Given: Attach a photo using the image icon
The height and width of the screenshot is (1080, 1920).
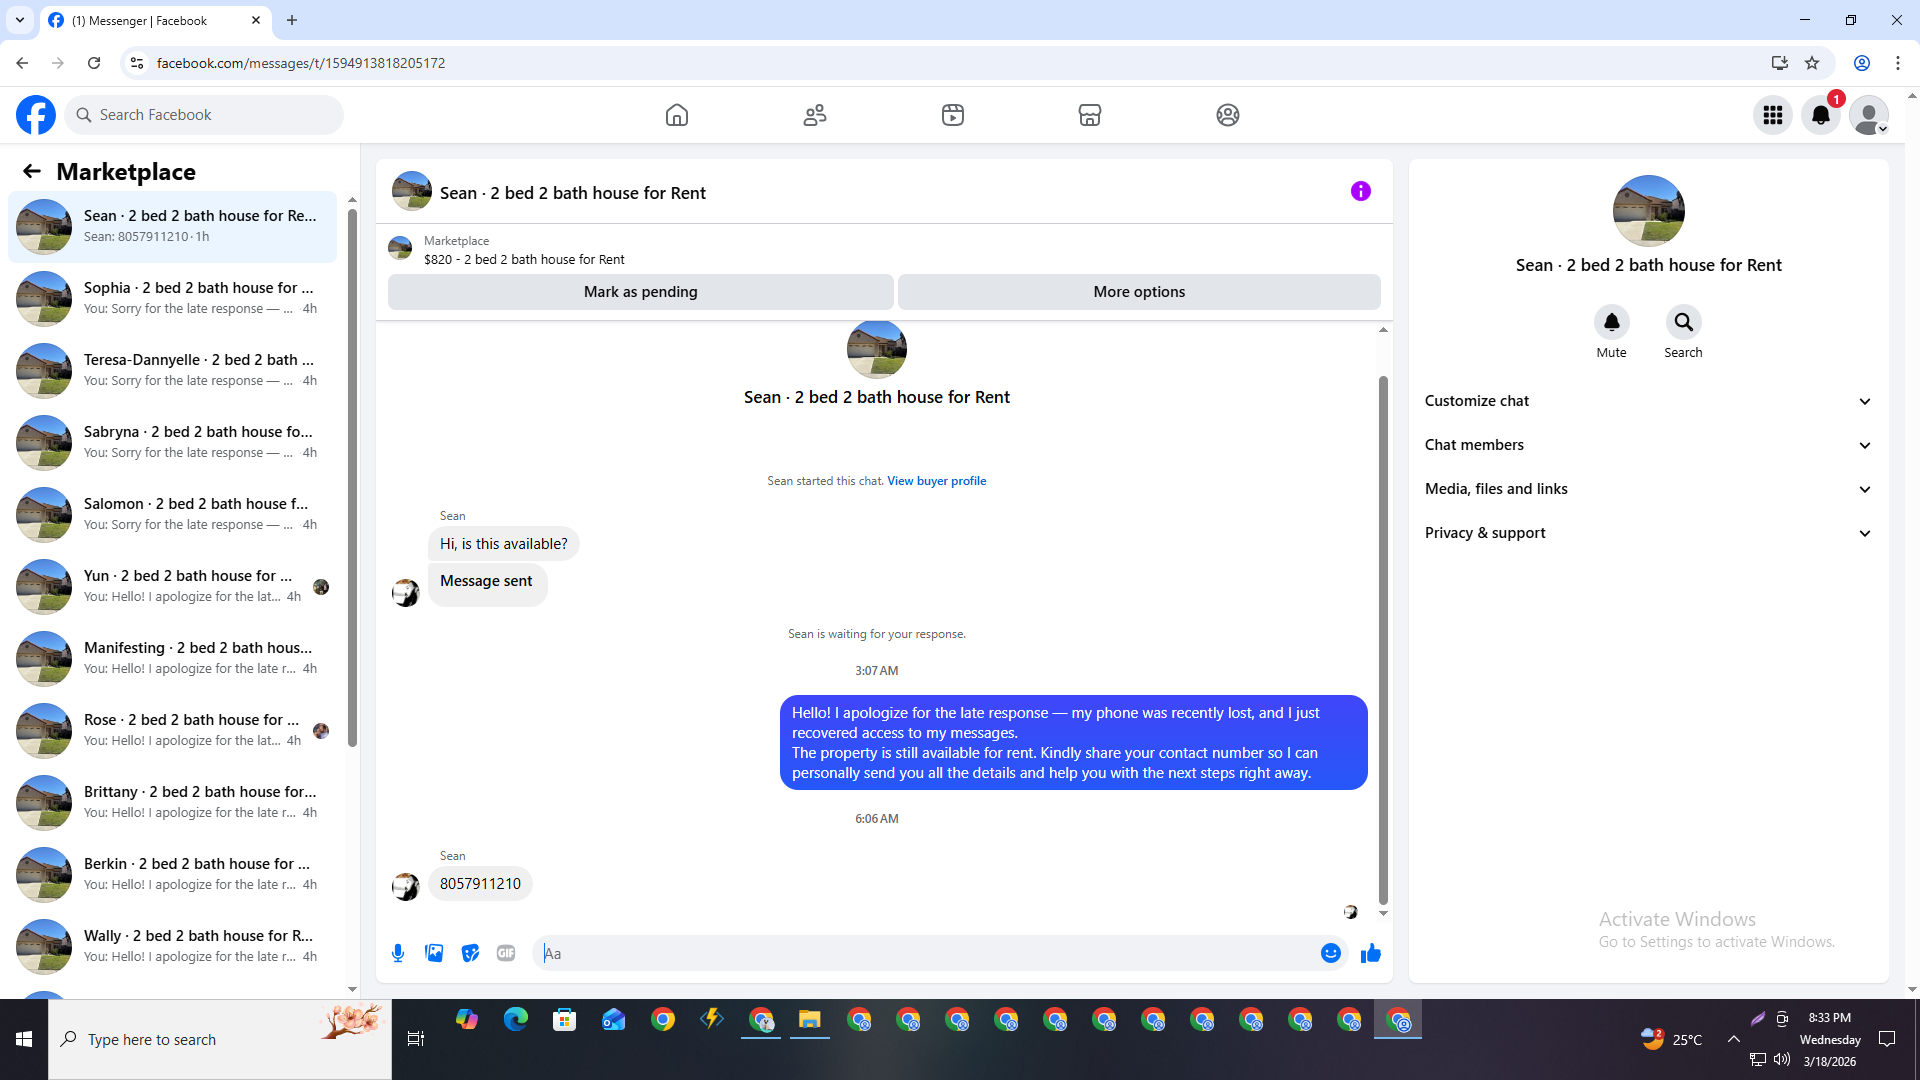Looking at the screenshot, I should 434,953.
